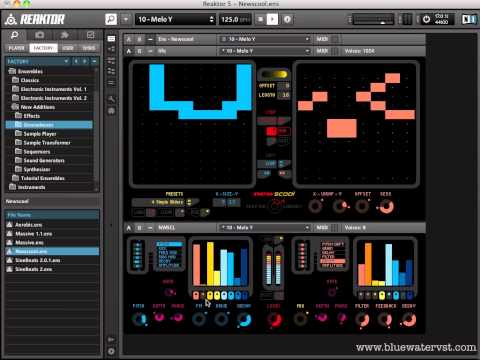The width and height of the screenshot is (480, 360).
Task: Open the snapshots tab with camera icon
Action: coord(40,35)
